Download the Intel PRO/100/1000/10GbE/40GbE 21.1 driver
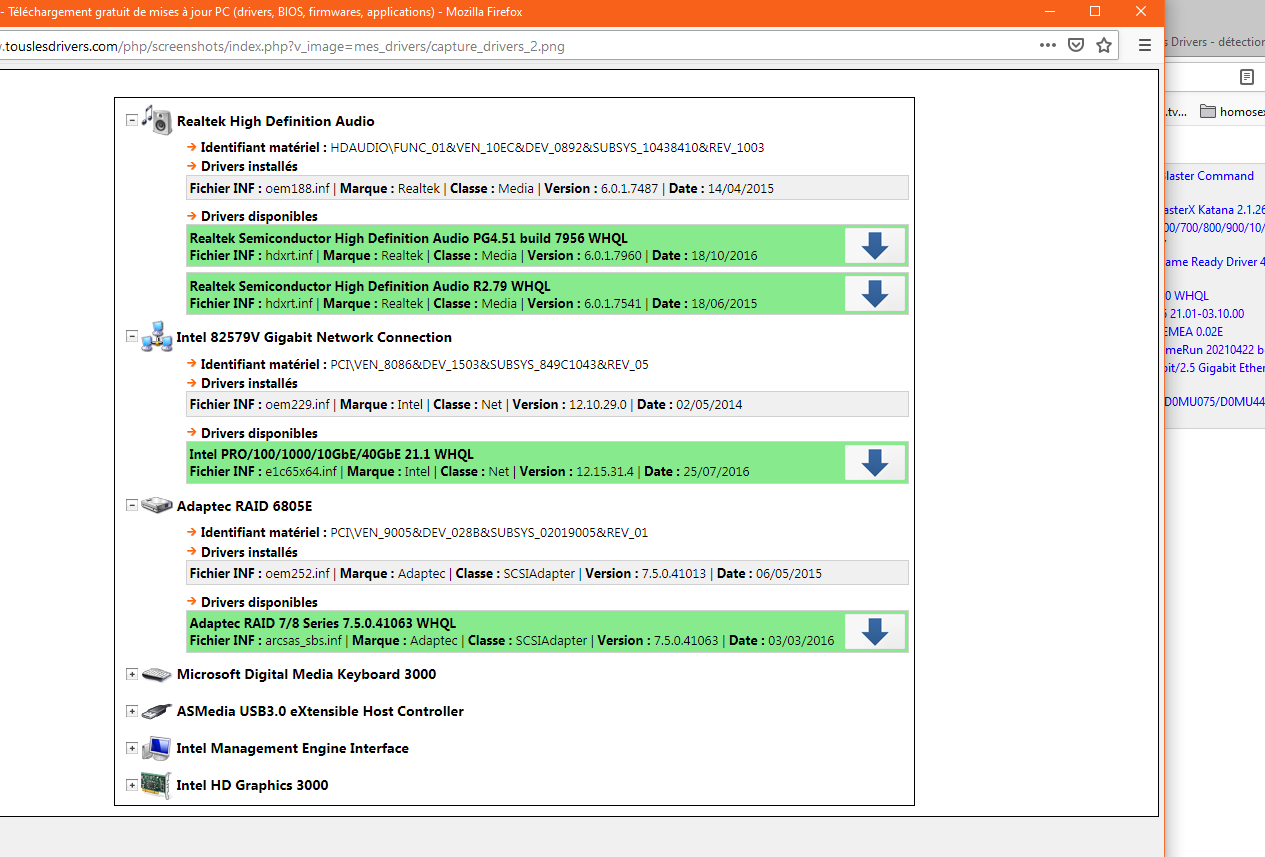1265x857 pixels. [875, 462]
